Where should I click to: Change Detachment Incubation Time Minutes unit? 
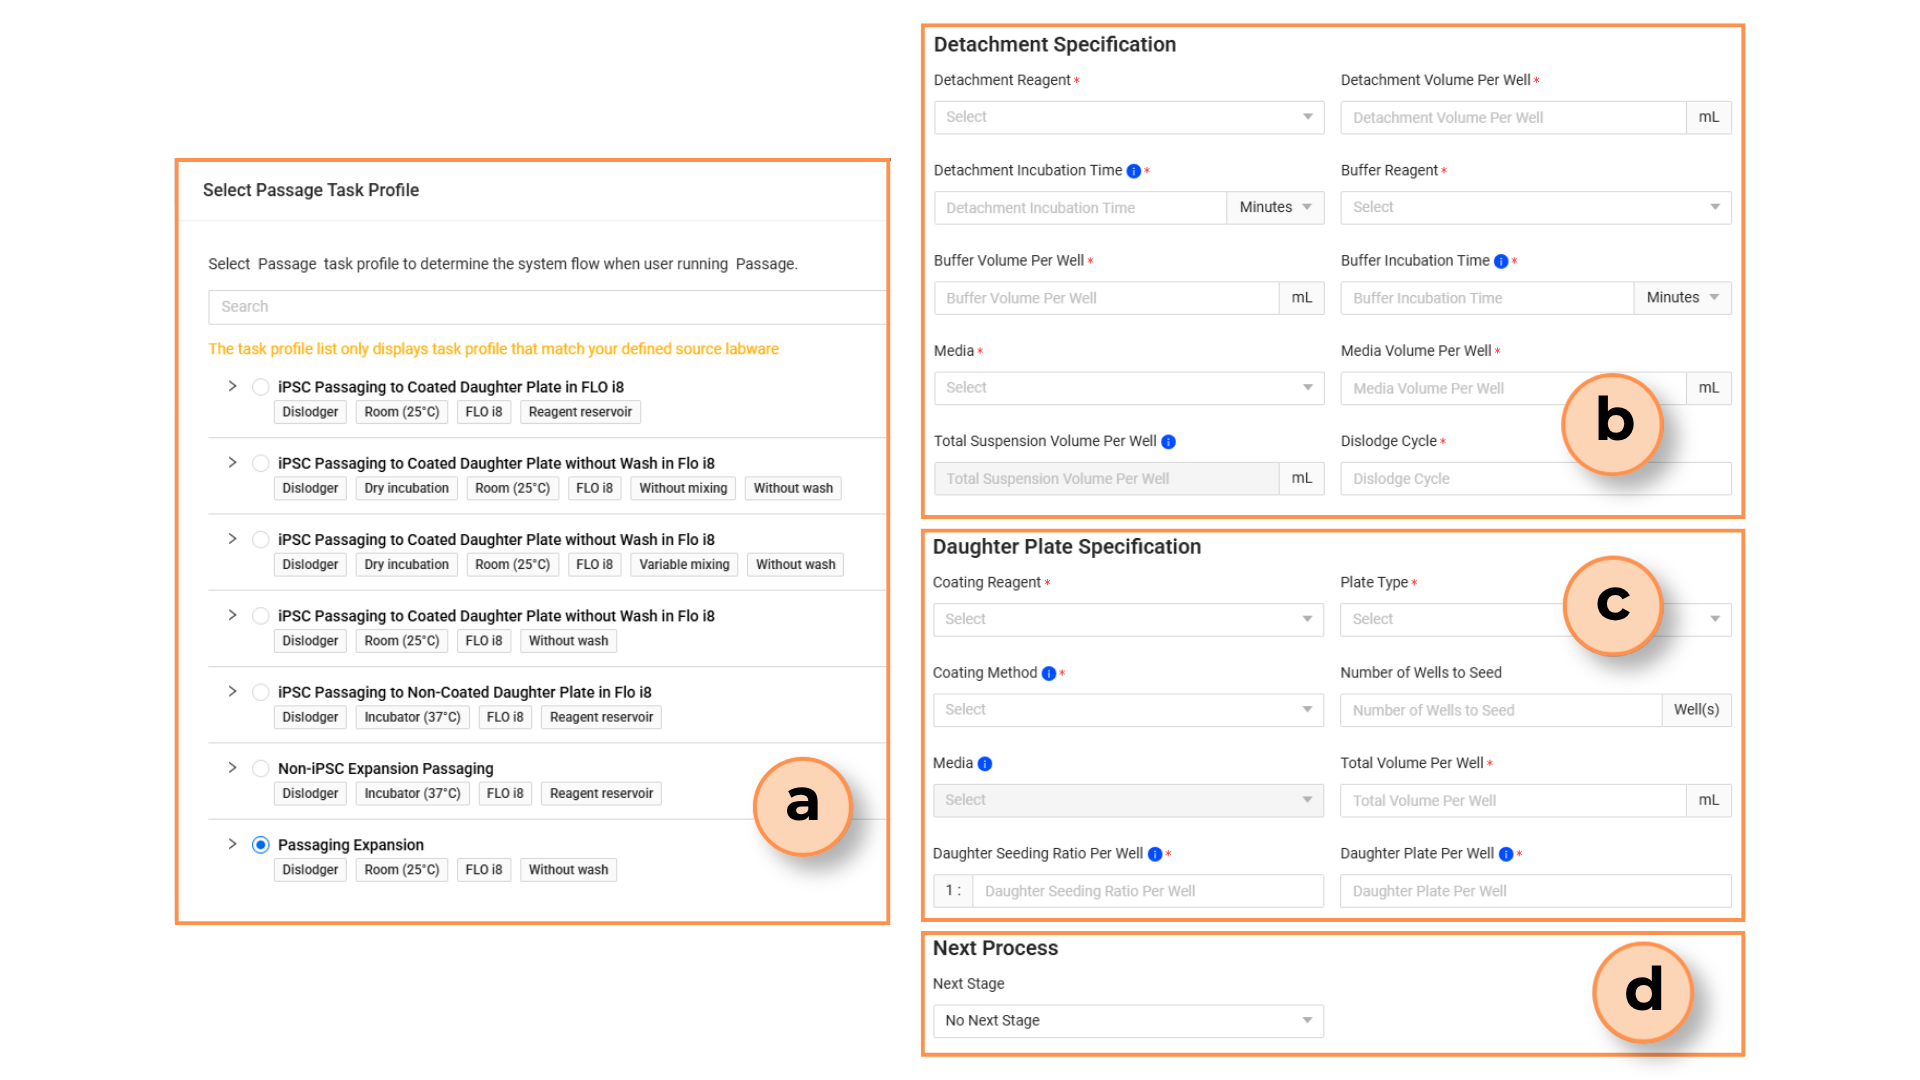pyautogui.click(x=1276, y=207)
